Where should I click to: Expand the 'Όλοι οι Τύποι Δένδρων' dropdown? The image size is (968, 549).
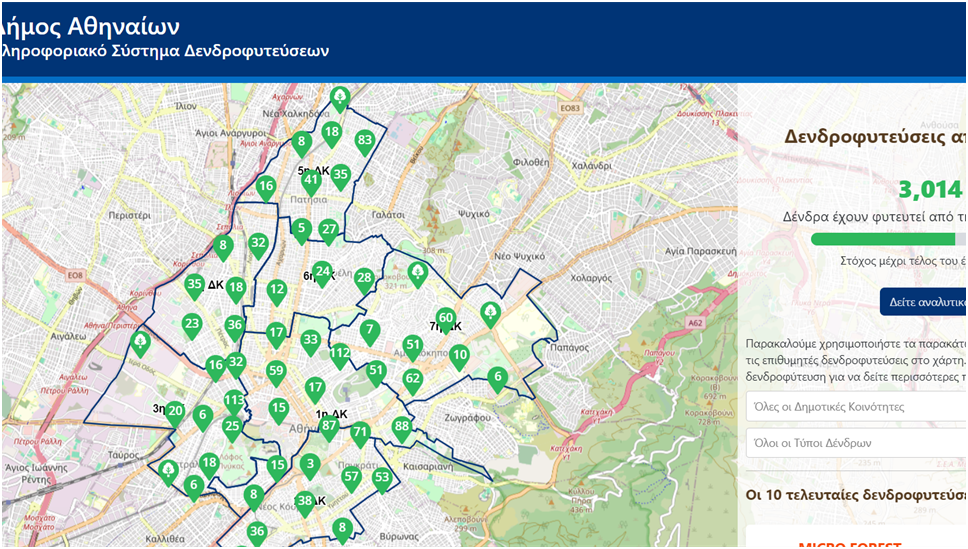tap(856, 443)
